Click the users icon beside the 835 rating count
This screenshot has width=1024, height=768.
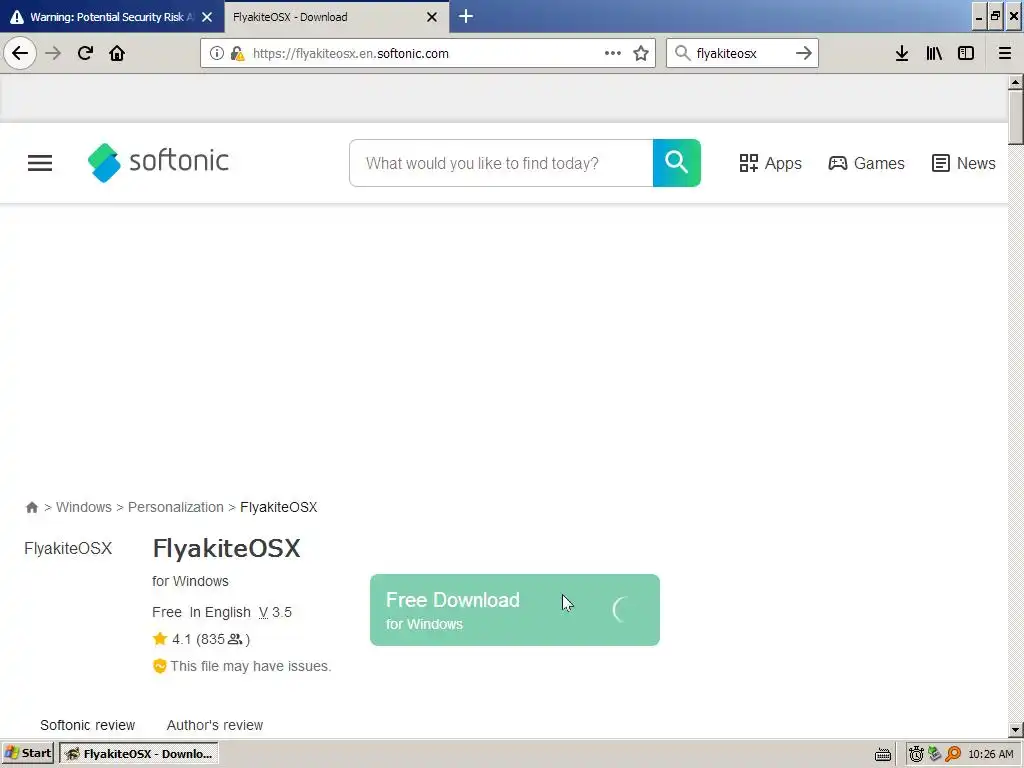pyautogui.click(x=235, y=639)
